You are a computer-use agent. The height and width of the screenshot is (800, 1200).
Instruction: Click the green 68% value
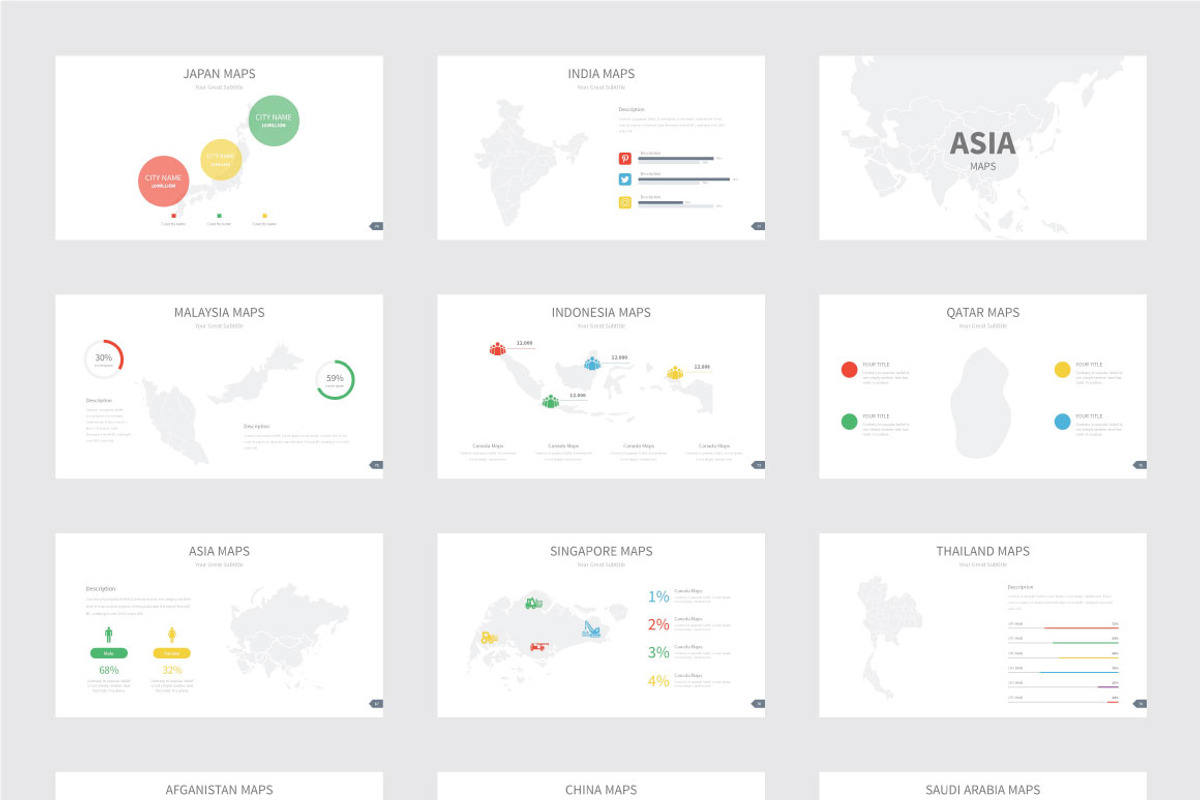109,670
